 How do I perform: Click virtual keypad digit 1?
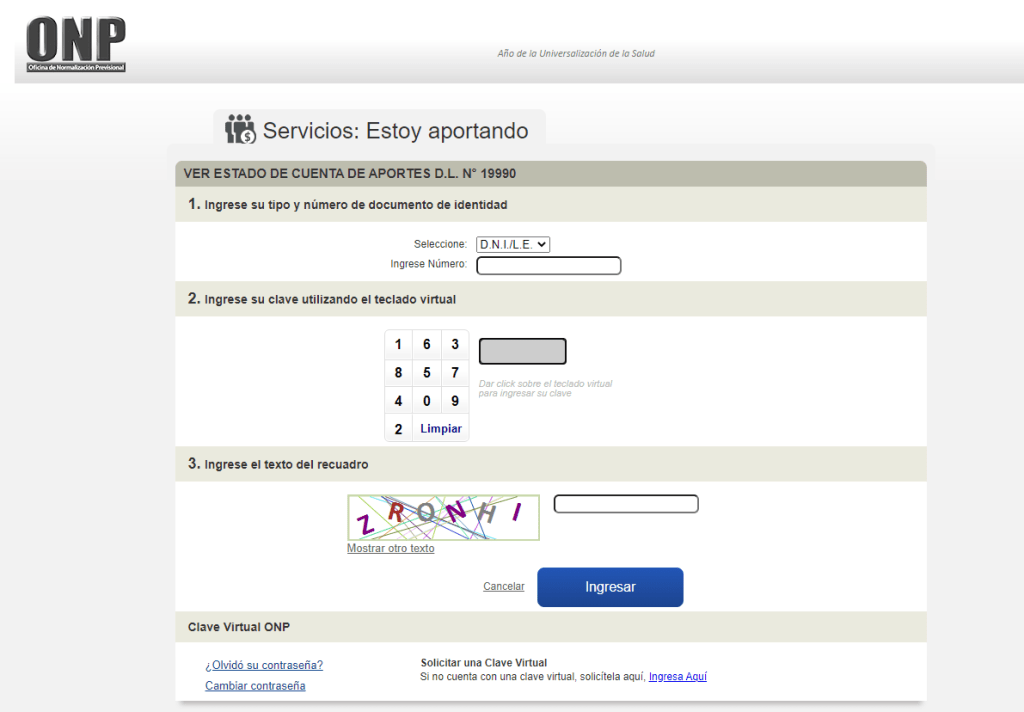398,344
